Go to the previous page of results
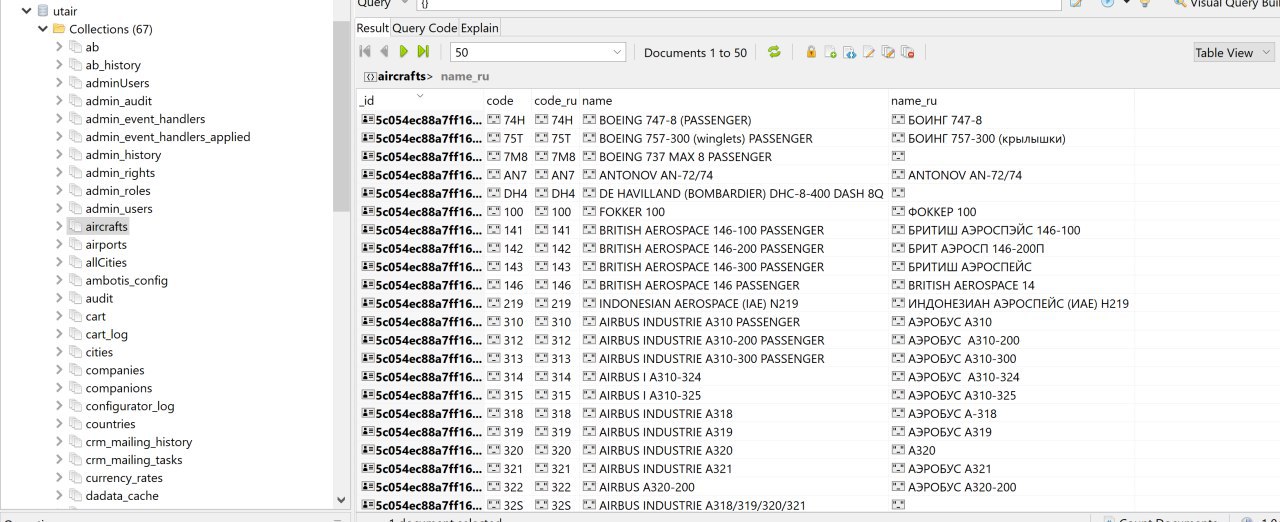Viewport: 1280px width, 522px height. tap(384, 52)
